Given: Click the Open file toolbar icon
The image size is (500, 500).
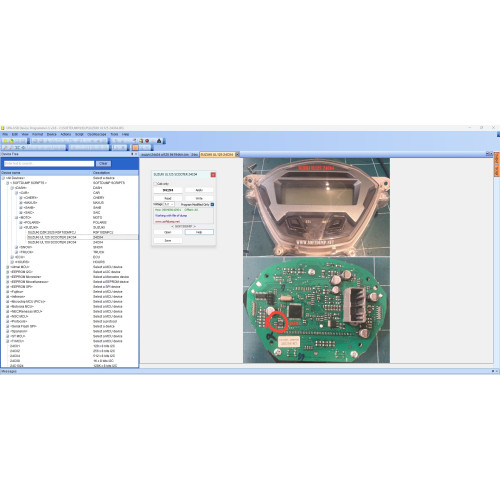Looking at the screenshot, I should pyautogui.click(x=11, y=141).
